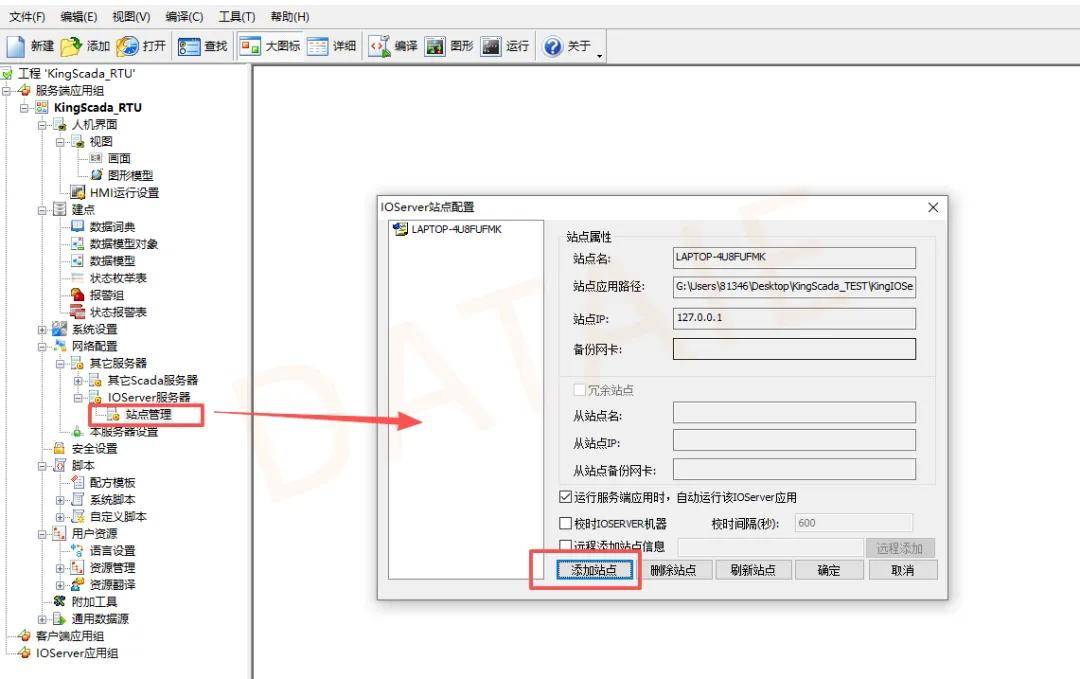Select the 附加工具 tools icon
This screenshot has height=679, width=1080.
(59, 601)
